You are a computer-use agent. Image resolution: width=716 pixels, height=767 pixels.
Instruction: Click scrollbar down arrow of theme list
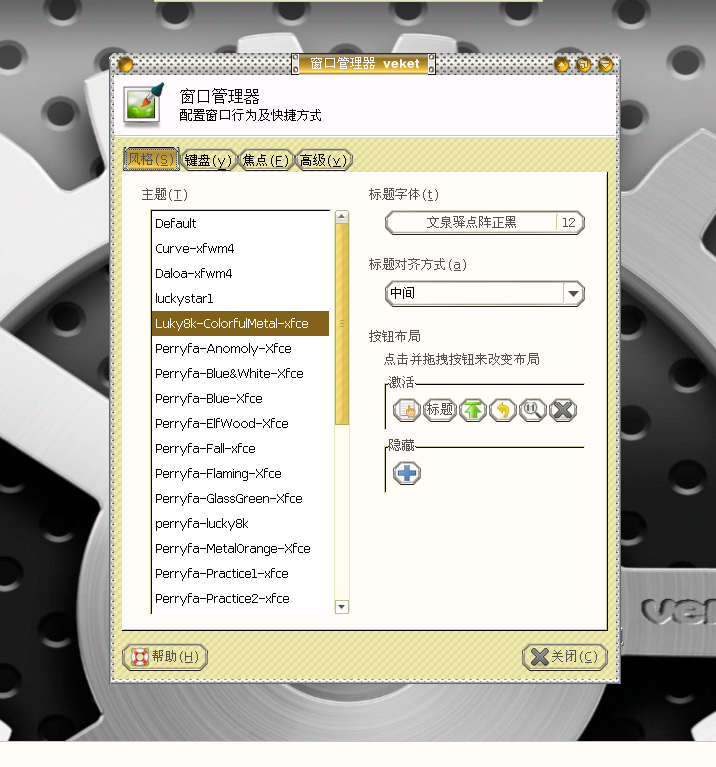(342, 607)
